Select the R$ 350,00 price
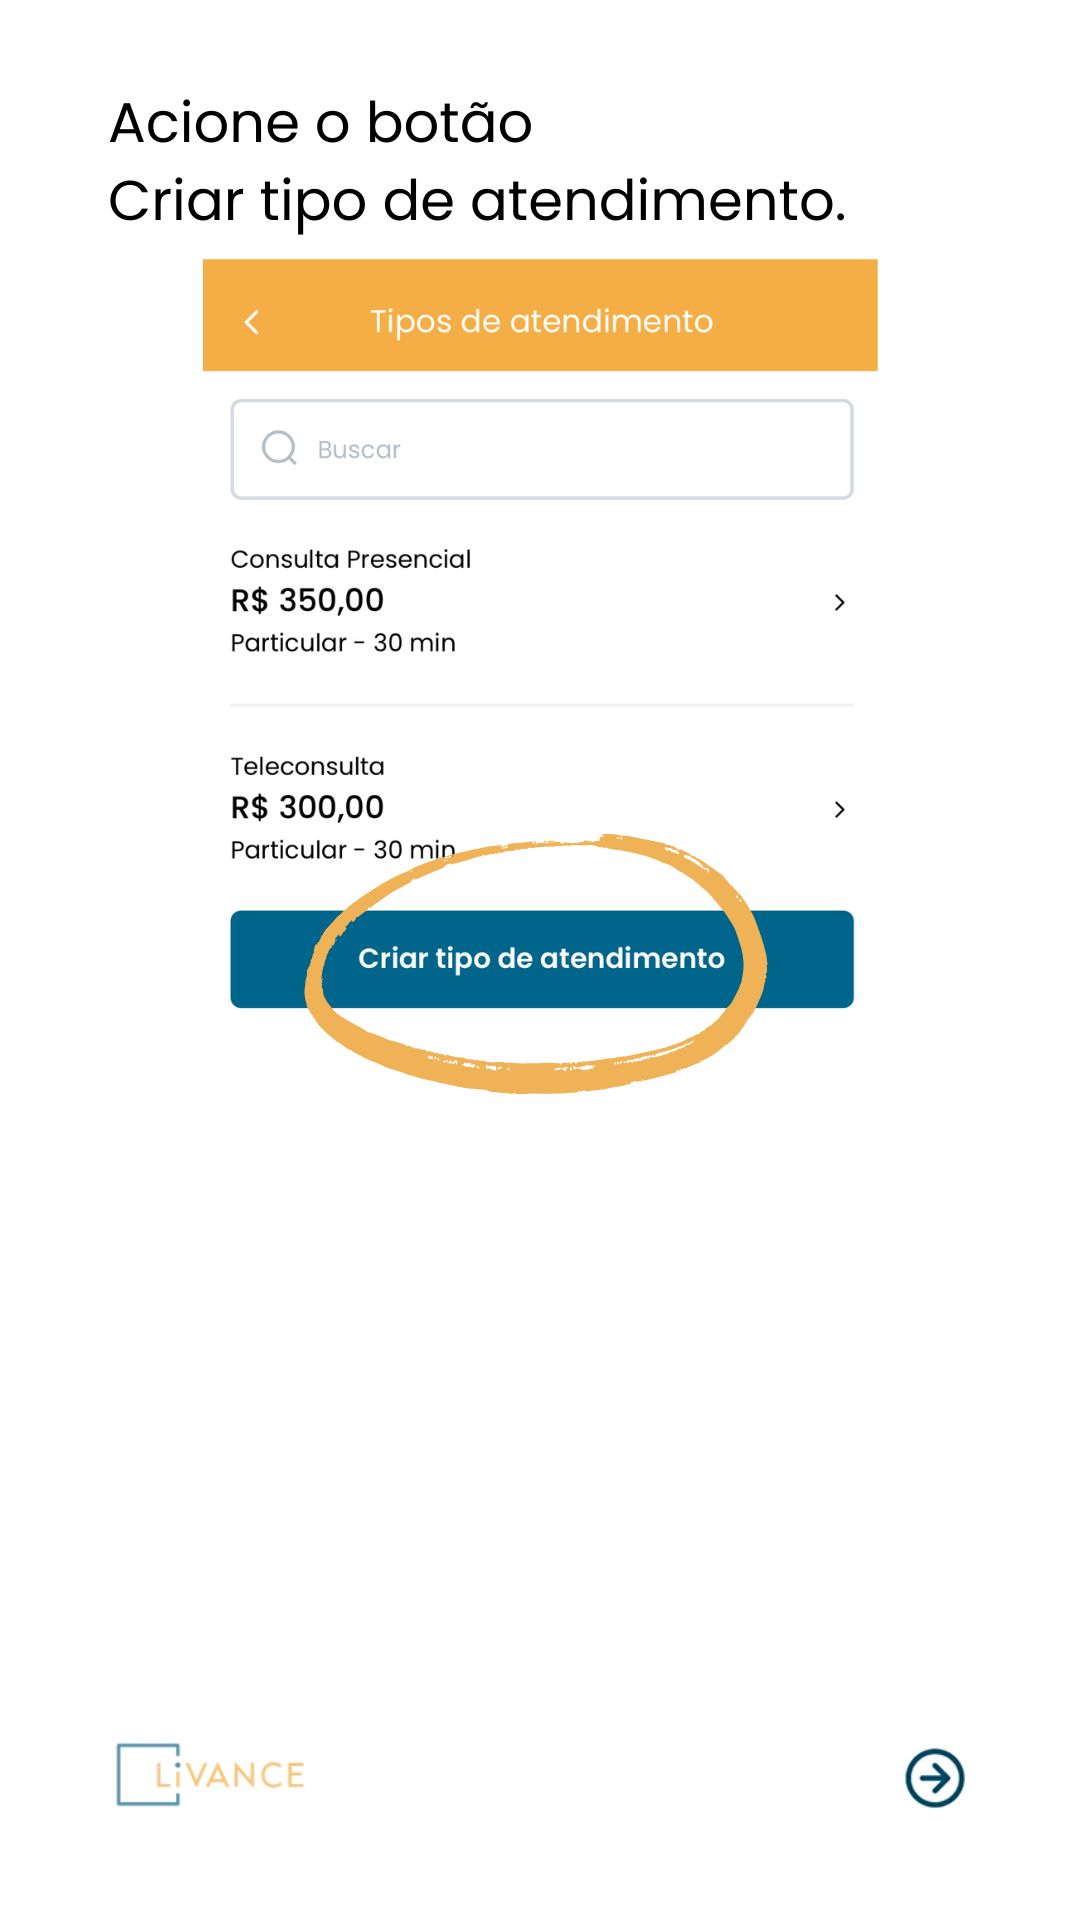 click(307, 600)
